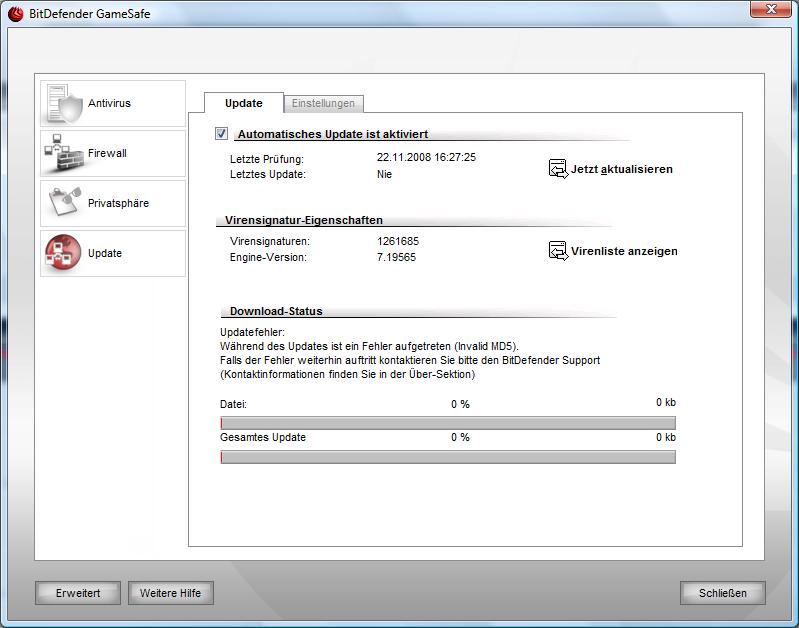Viewport: 799px width, 628px height.
Task: Click the virus signature count 1261685
Action: (x=398, y=241)
